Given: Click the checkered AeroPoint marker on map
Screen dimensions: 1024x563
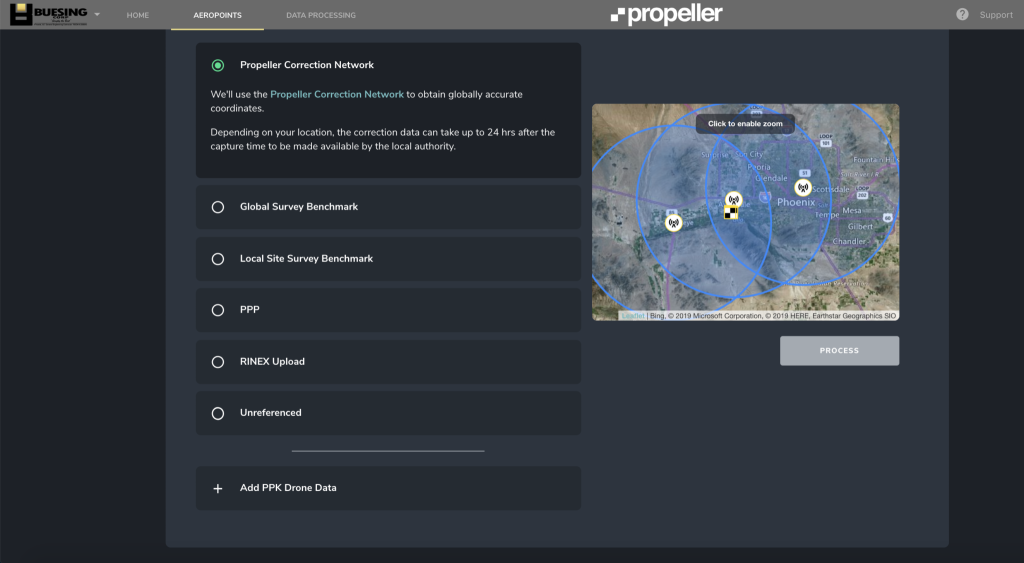Looking at the screenshot, I should tap(731, 213).
